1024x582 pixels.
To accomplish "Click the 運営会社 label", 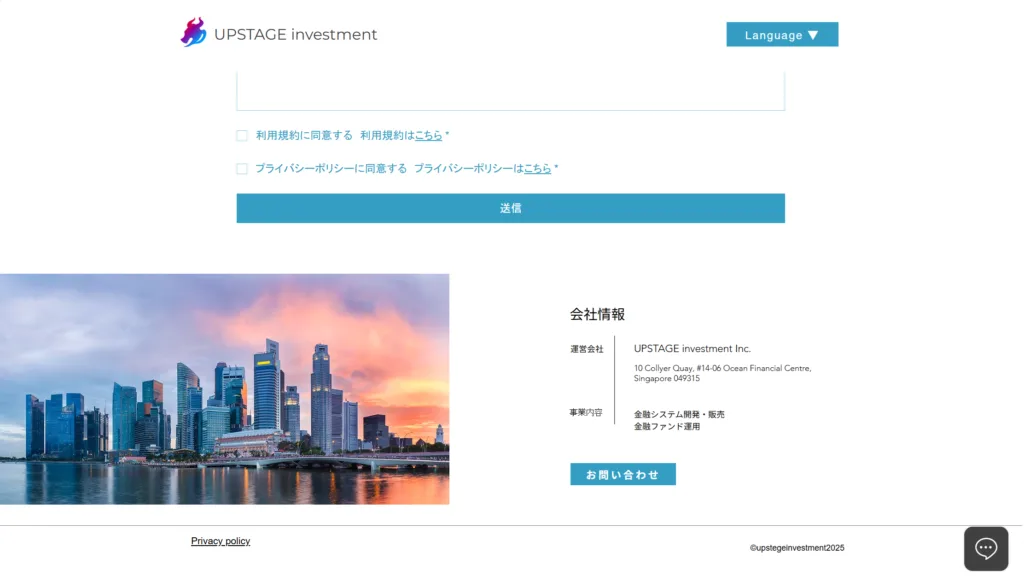I will coord(586,349).
